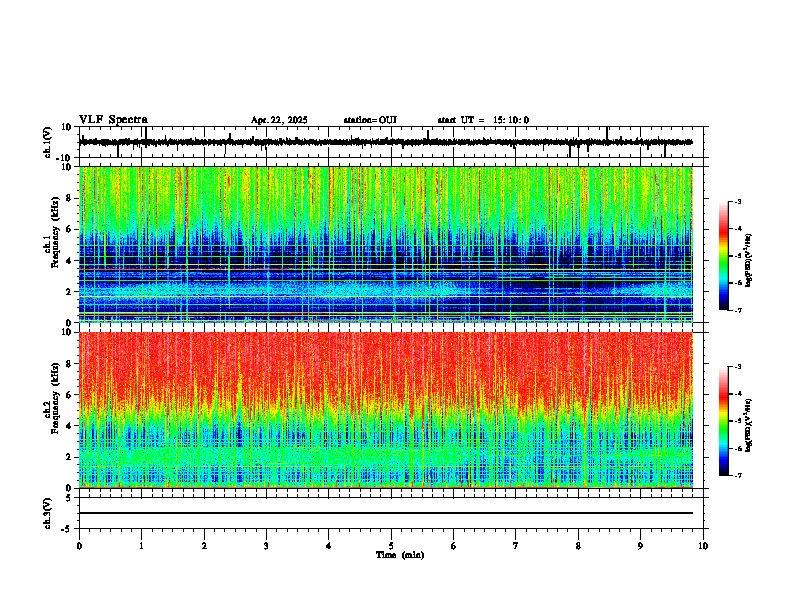Viewport: 792px width, 612px height.
Task: Click the ch.1 spectrogram "4" kHz tick label
Action: 69,261
